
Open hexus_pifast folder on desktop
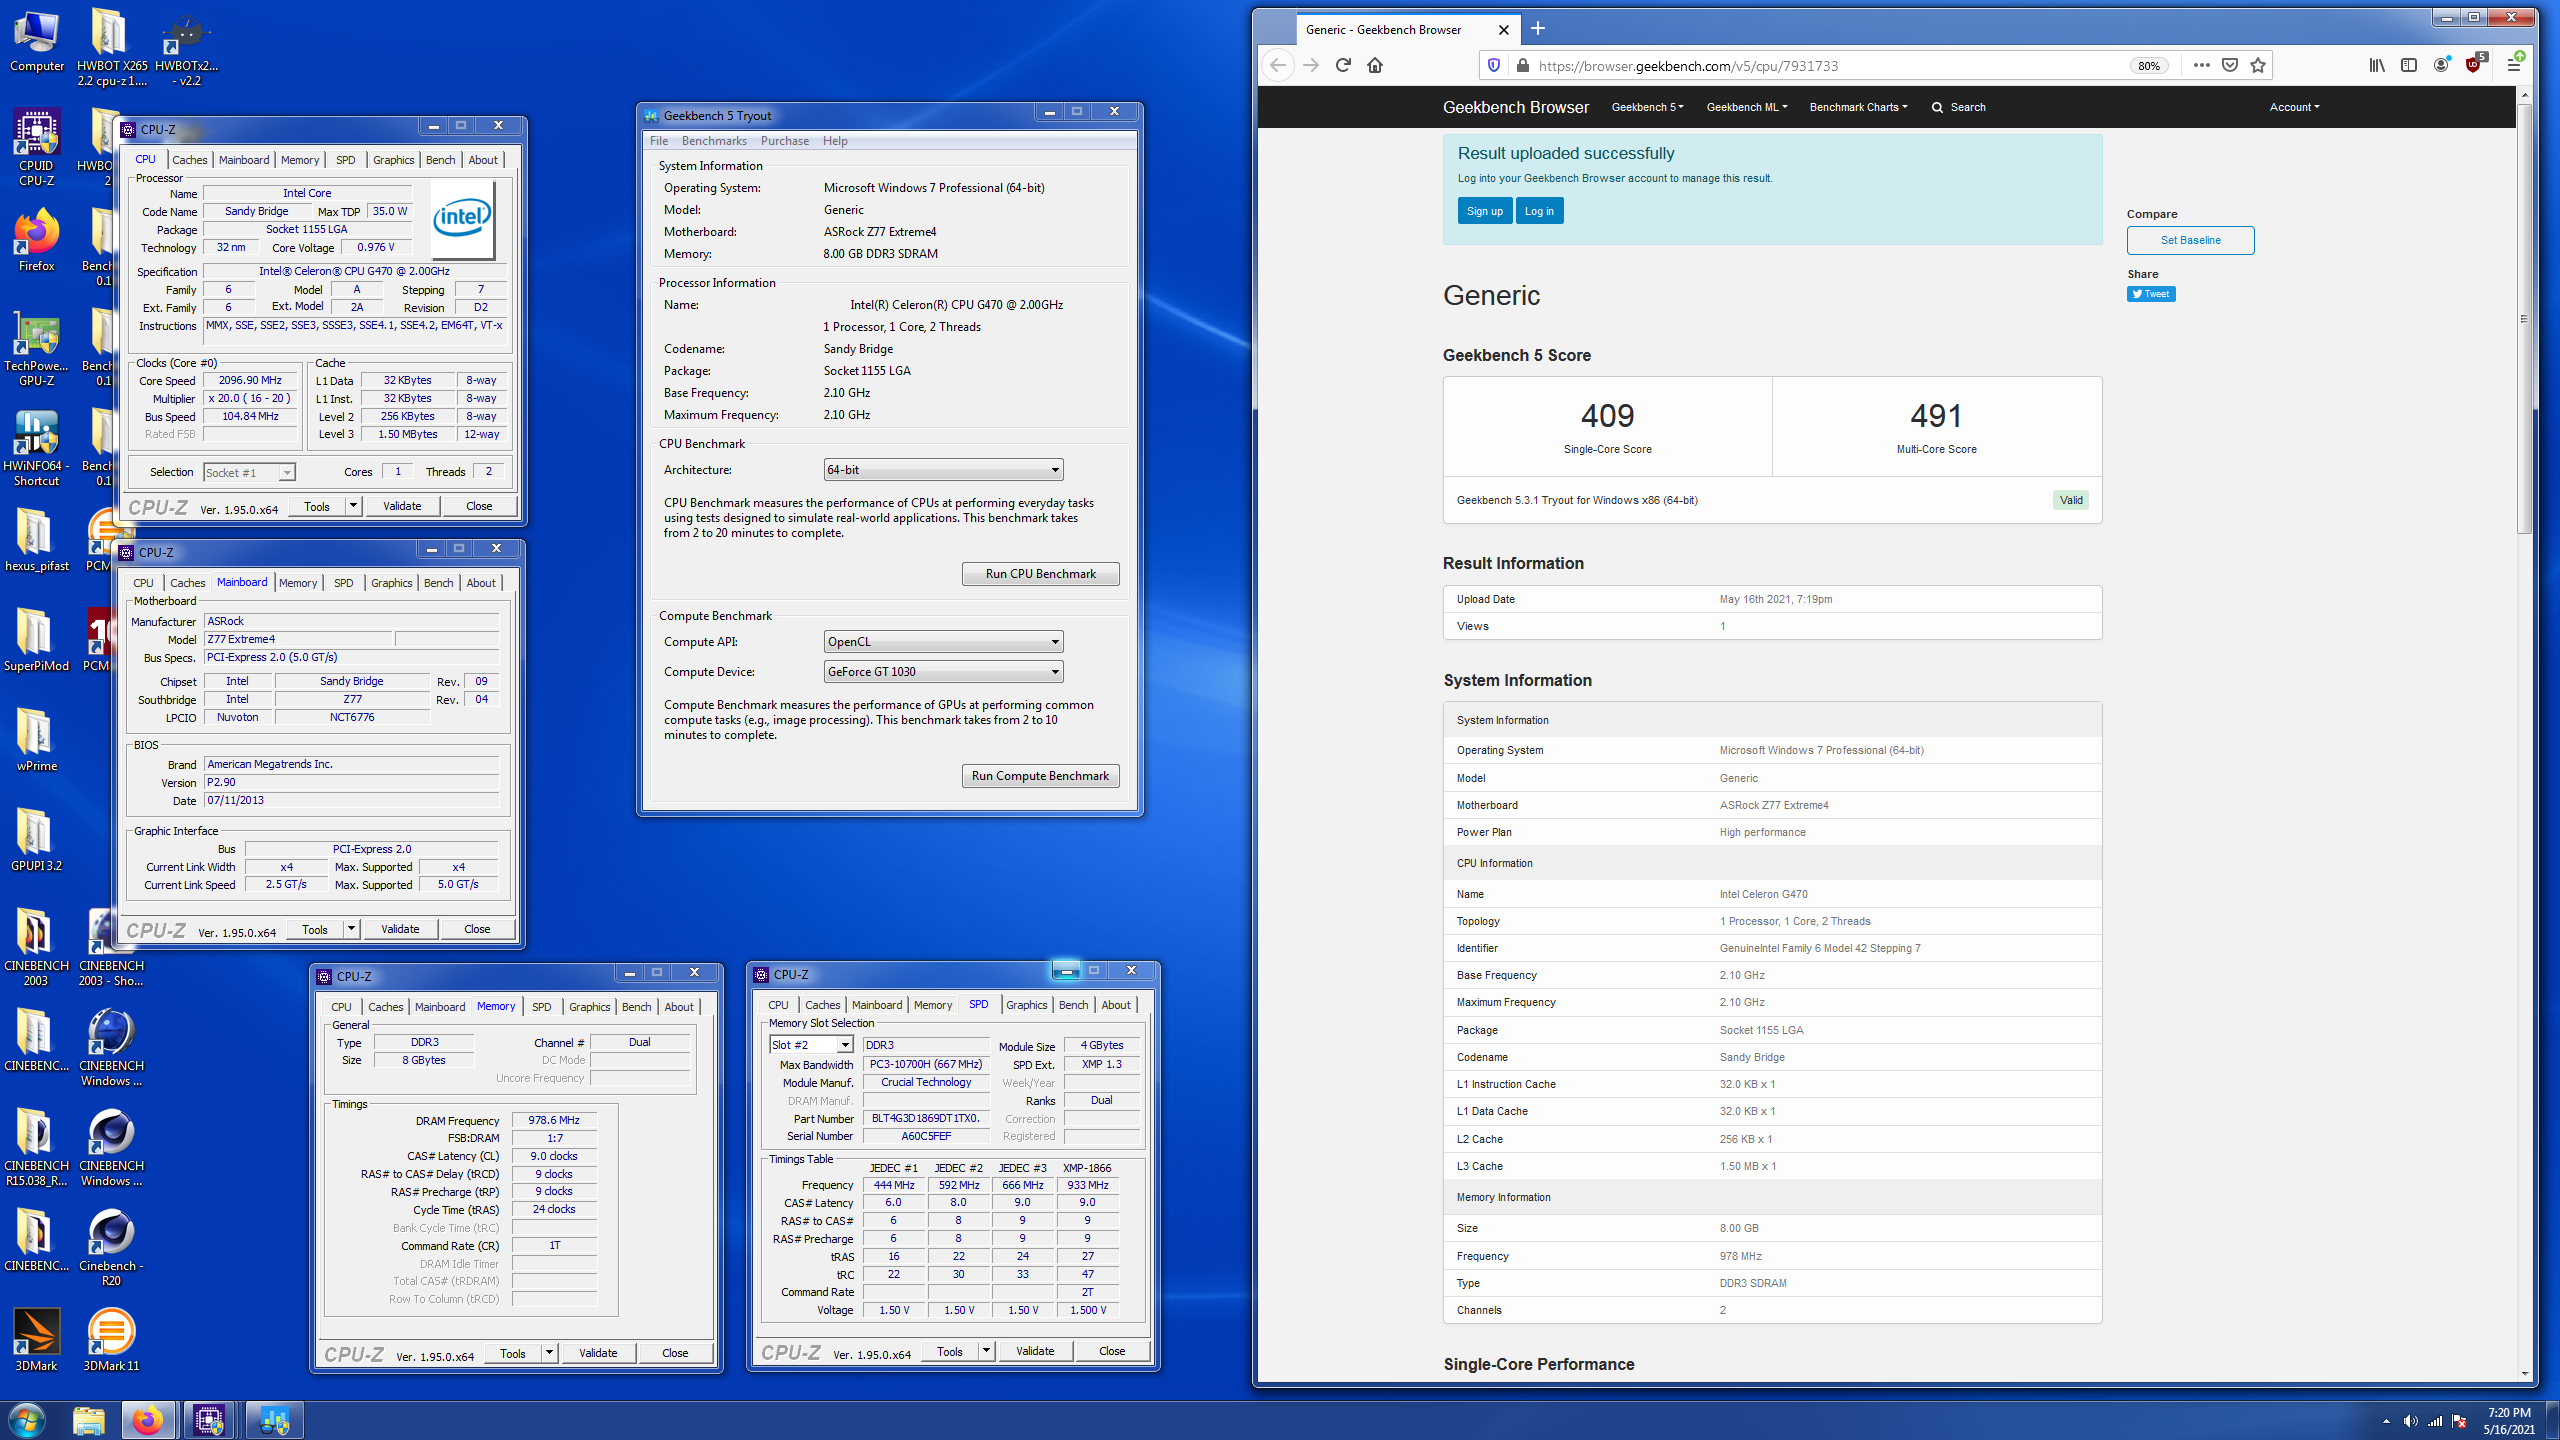click(36, 540)
